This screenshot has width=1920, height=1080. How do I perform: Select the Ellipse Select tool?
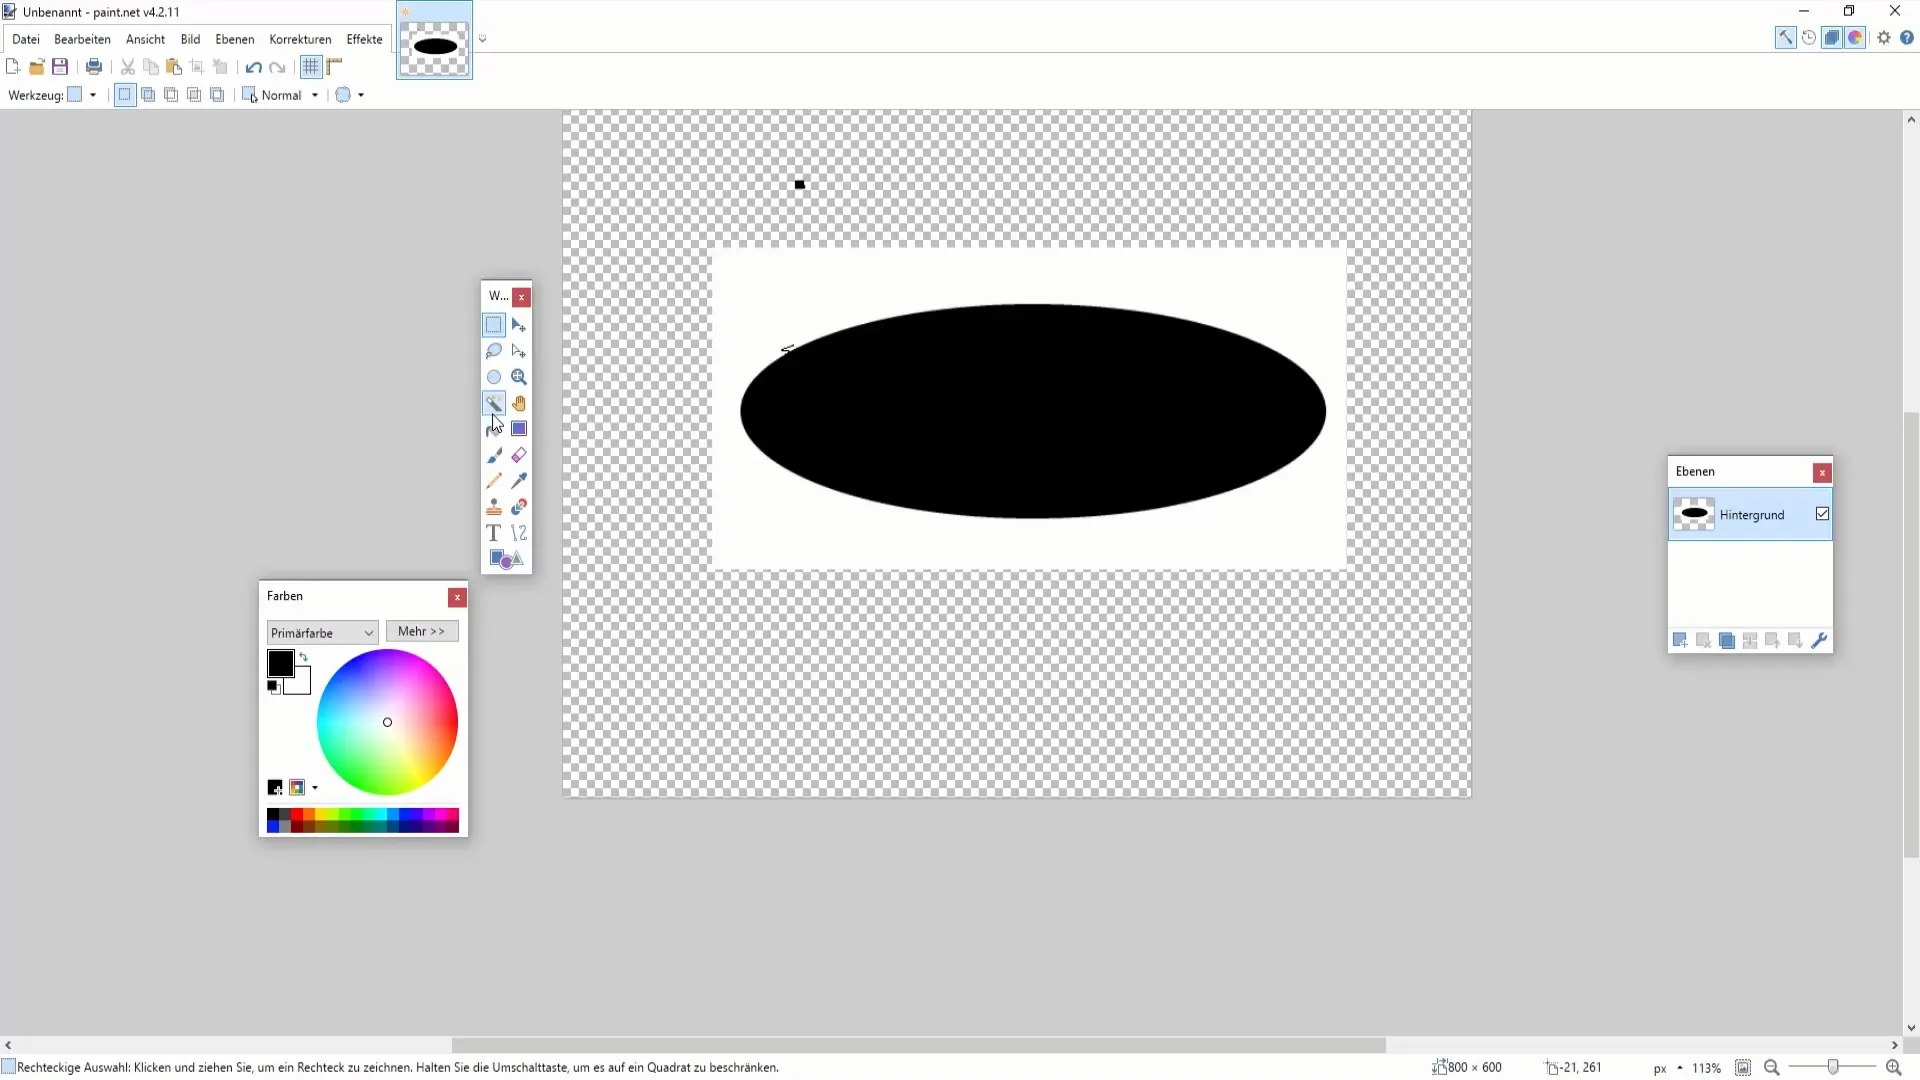tap(494, 377)
